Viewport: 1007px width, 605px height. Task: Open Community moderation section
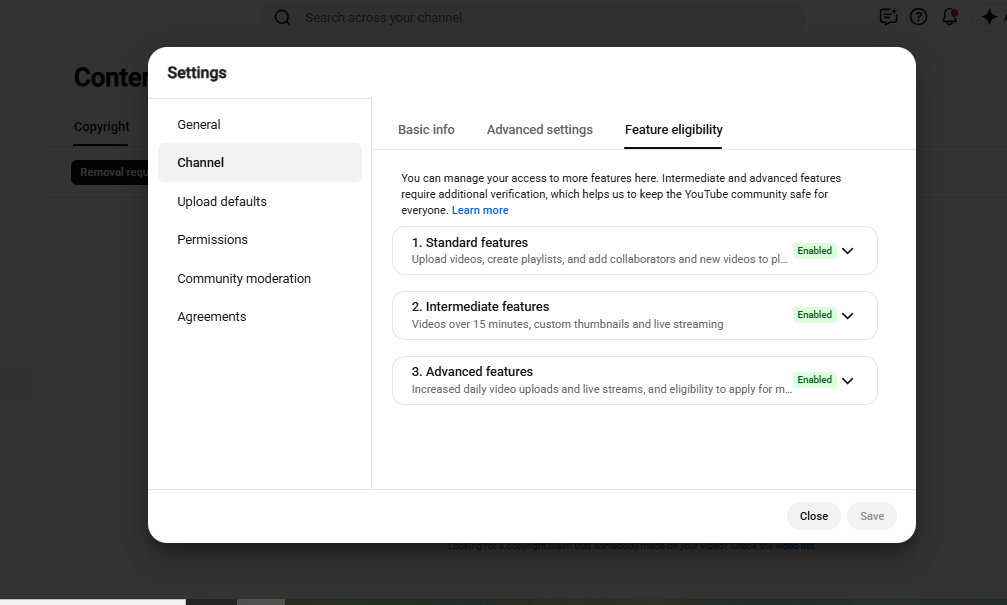(x=243, y=279)
